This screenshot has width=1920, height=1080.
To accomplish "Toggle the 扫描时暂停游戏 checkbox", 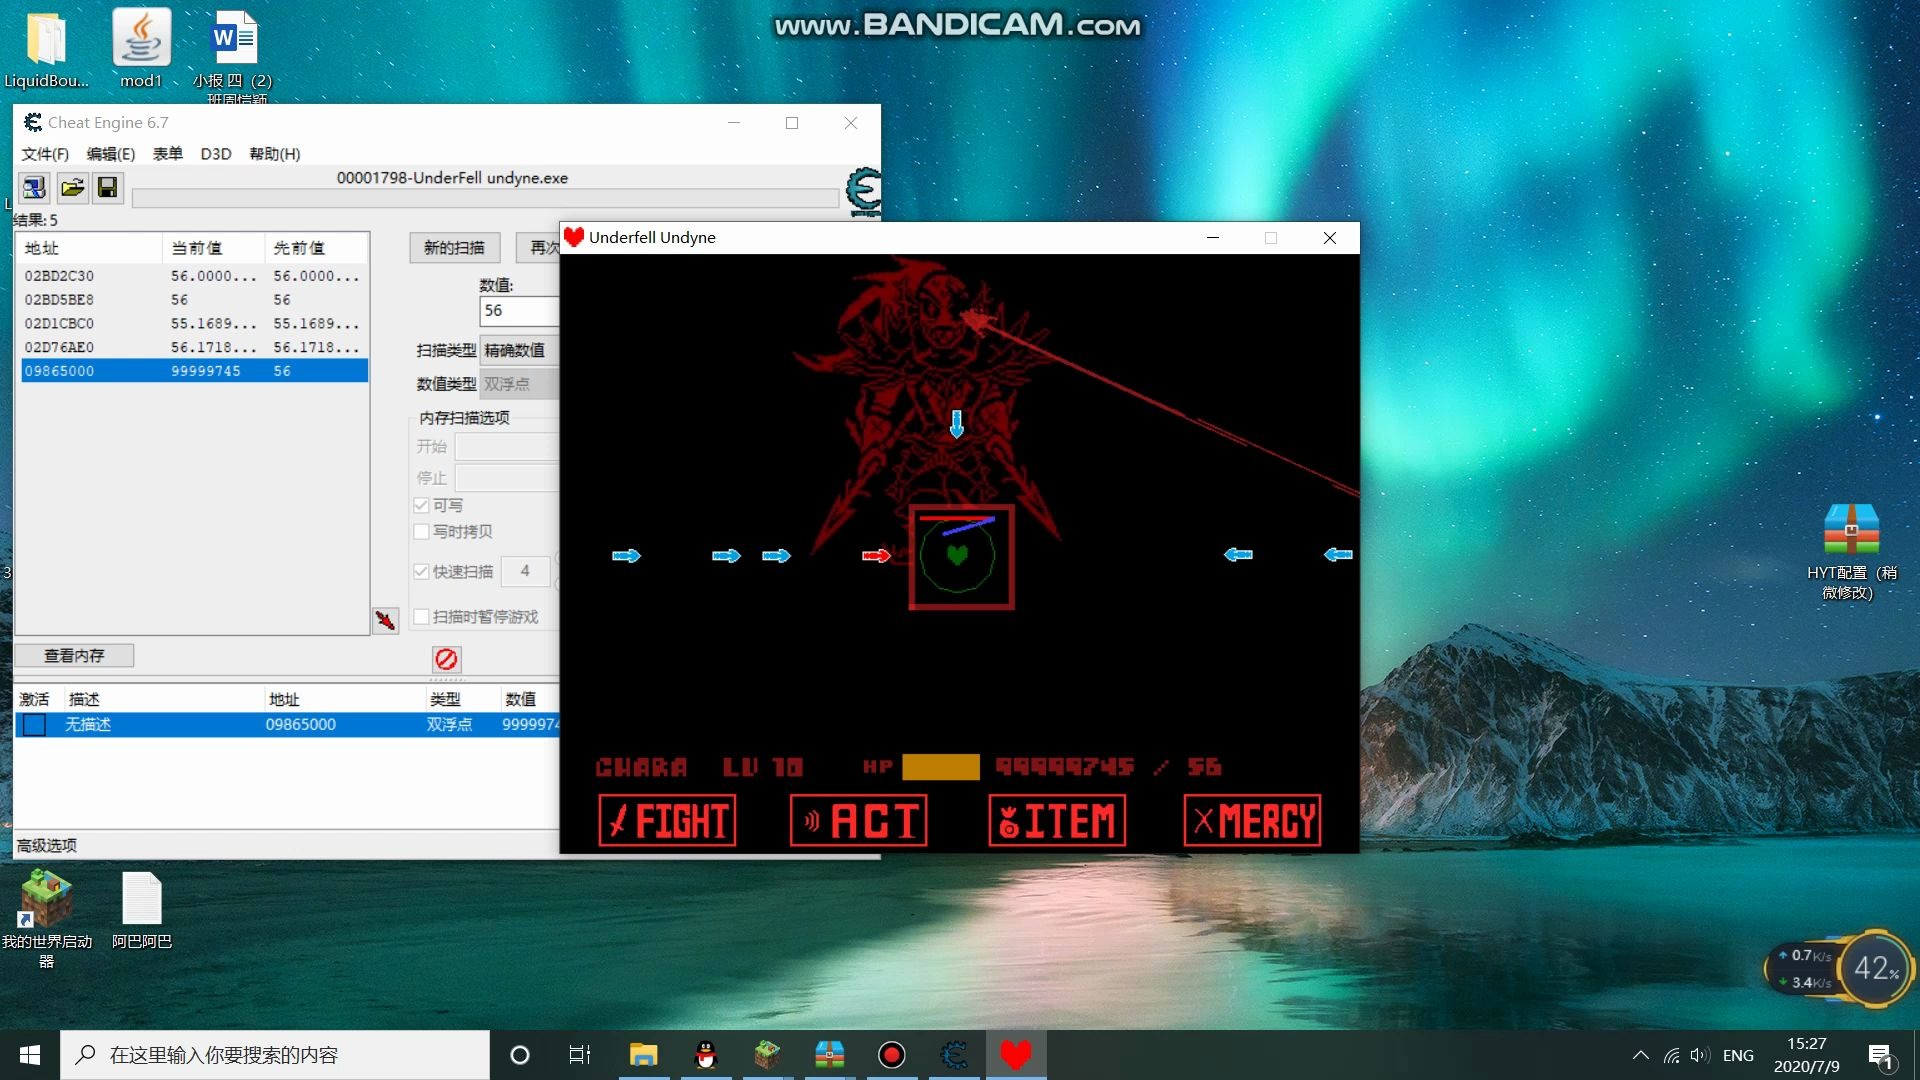I will click(x=421, y=616).
